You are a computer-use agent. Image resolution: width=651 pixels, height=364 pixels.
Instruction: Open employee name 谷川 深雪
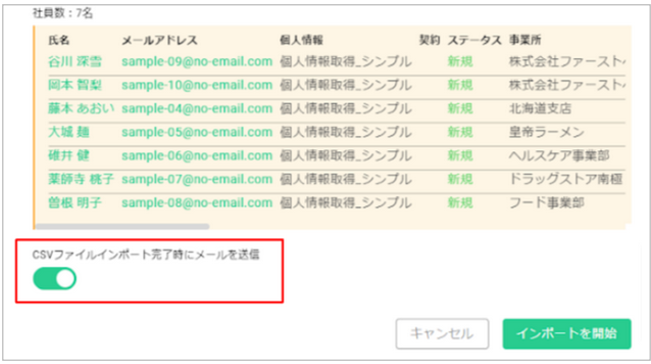tap(75, 61)
